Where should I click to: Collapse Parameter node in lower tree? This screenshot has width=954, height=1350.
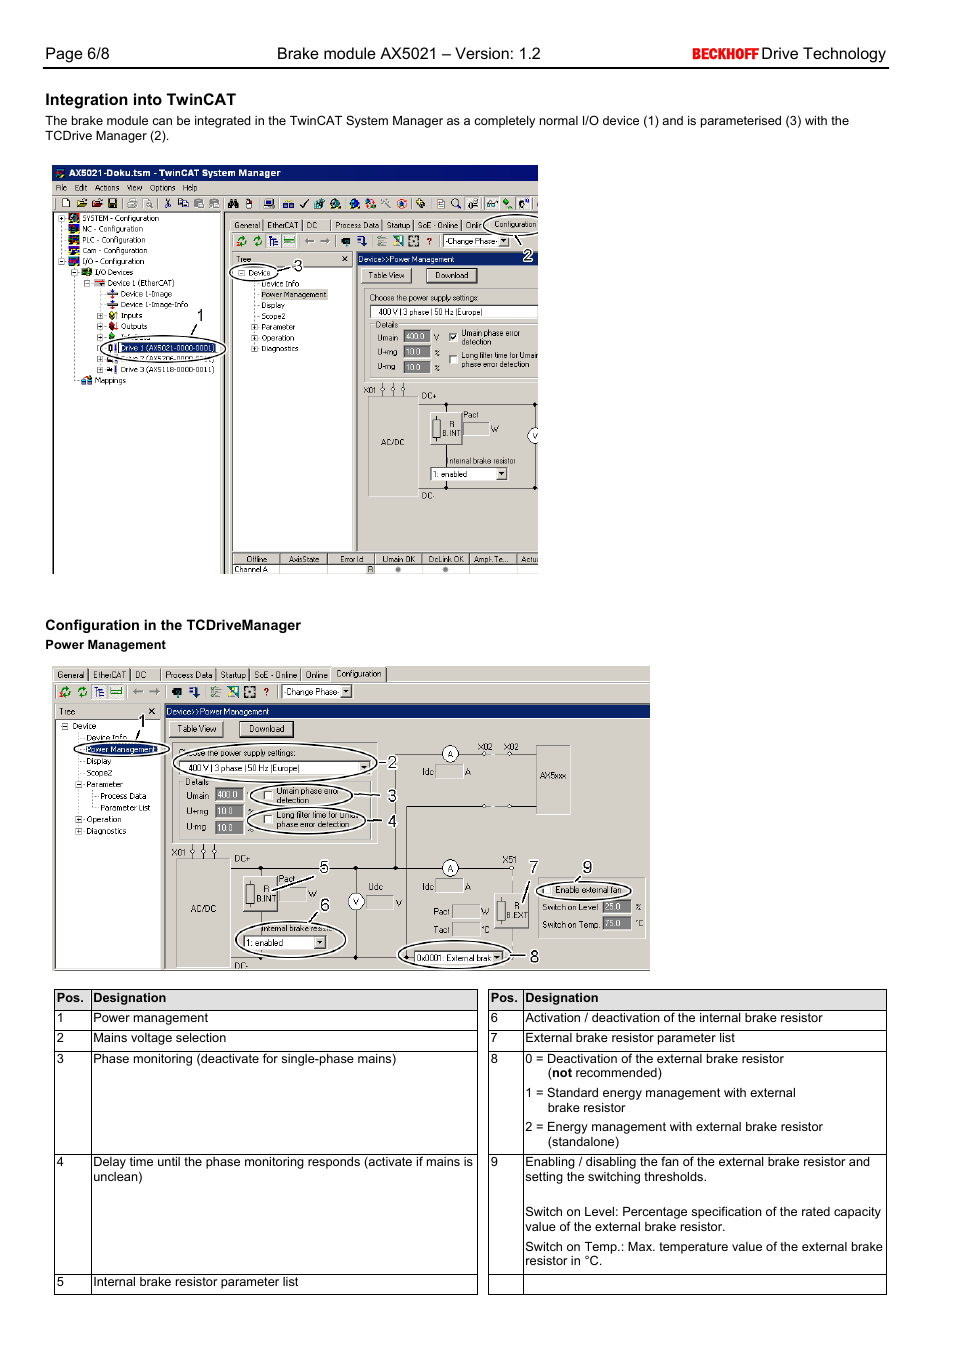pyautogui.click(x=79, y=784)
